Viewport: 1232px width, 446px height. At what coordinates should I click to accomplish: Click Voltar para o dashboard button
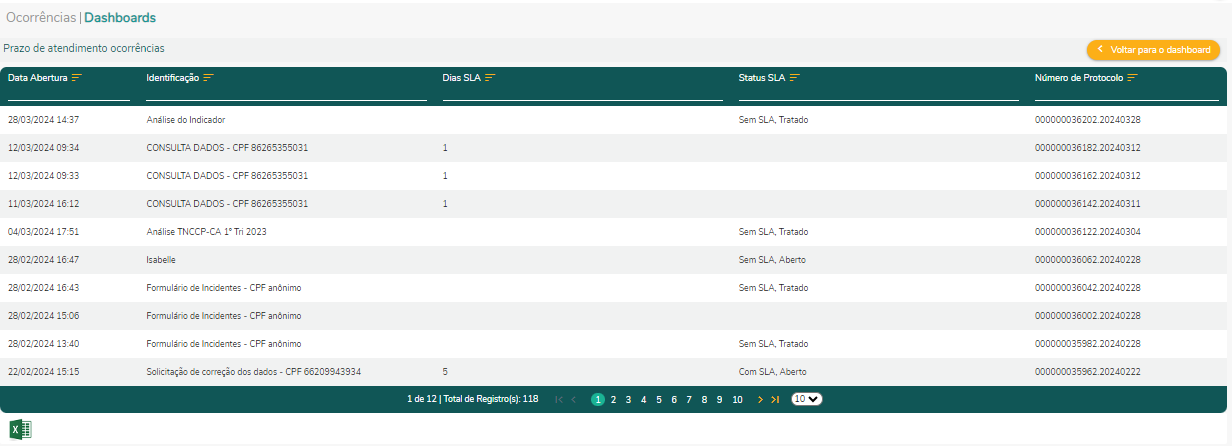click(x=1153, y=49)
